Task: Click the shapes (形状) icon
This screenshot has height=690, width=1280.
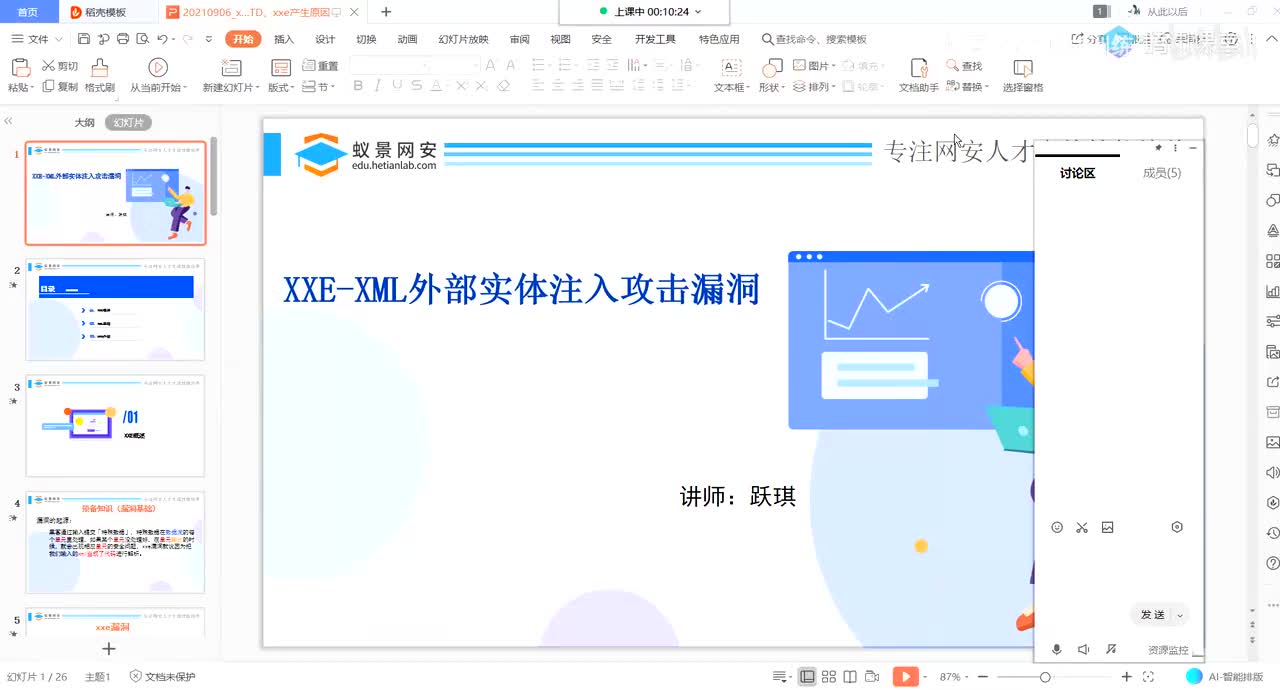Action: coord(772,67)
